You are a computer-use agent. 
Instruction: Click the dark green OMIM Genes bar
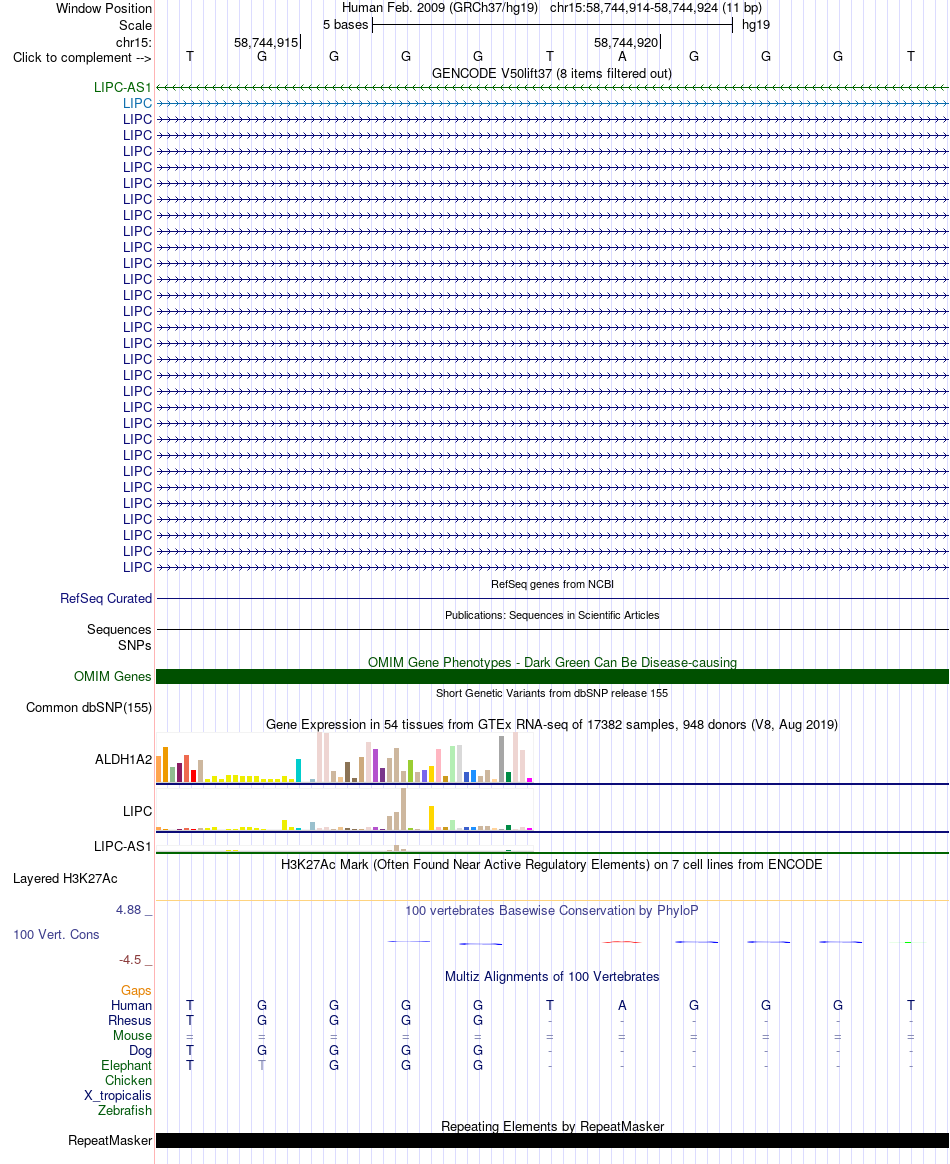(552, 676)
